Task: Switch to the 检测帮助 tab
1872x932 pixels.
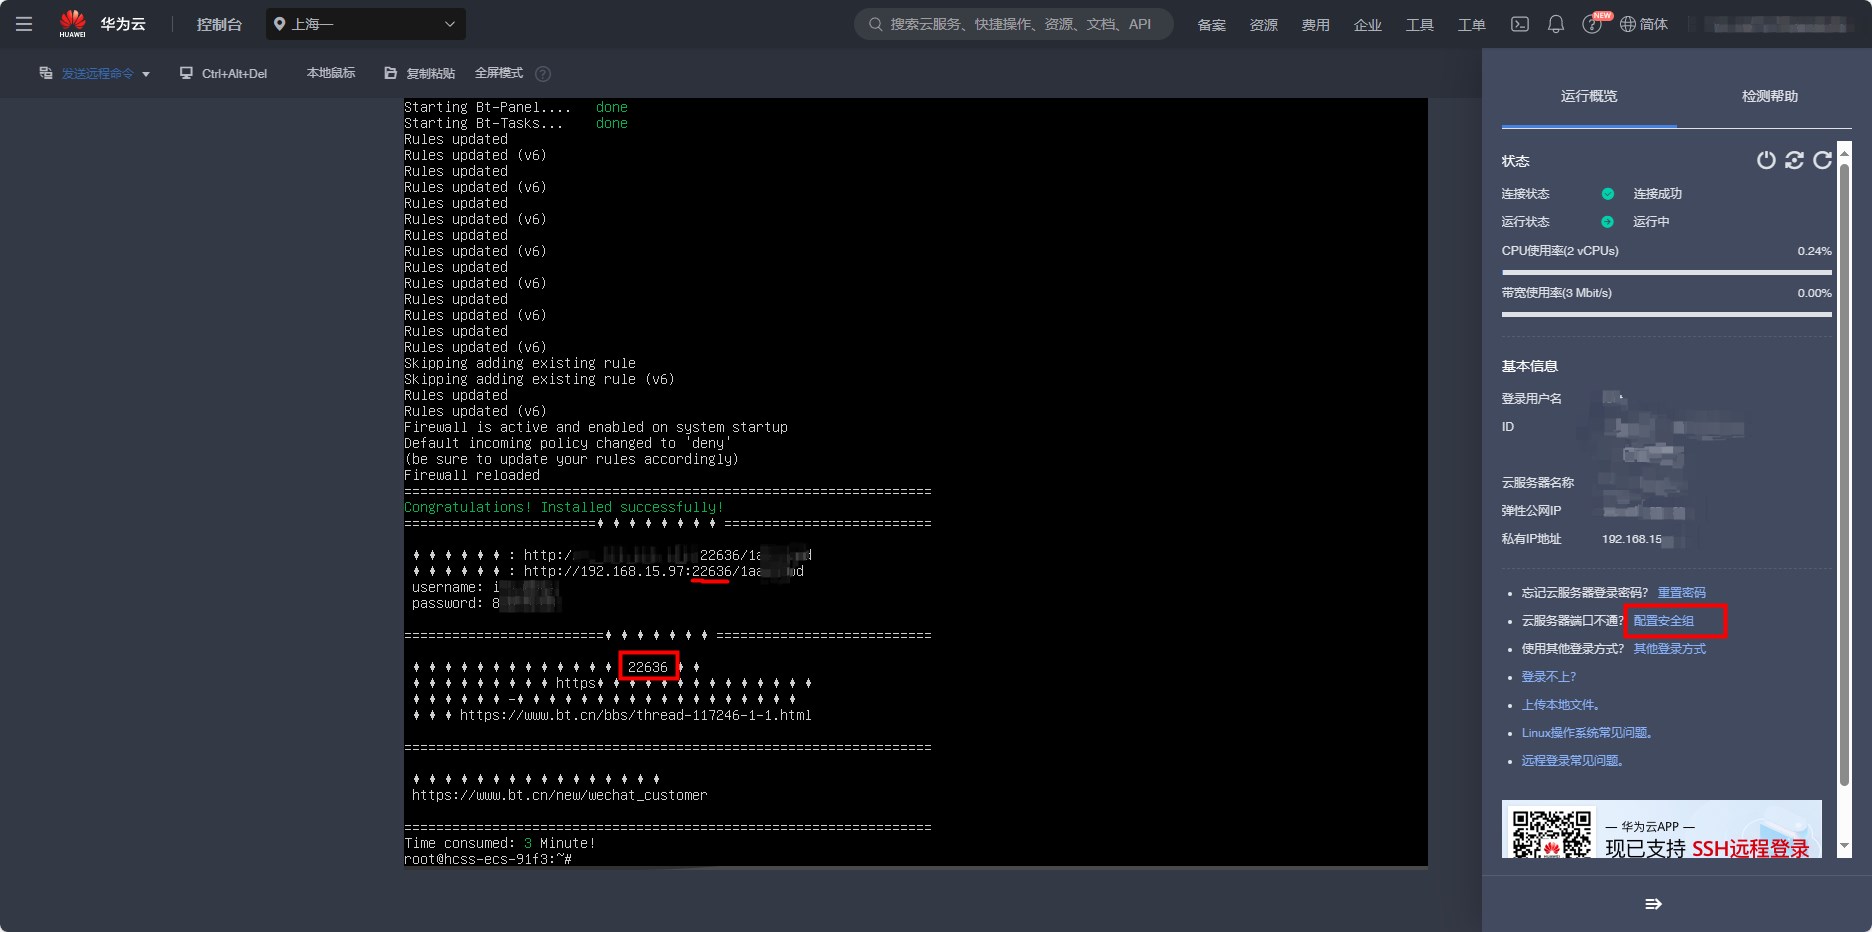Action: (1769, 96)
